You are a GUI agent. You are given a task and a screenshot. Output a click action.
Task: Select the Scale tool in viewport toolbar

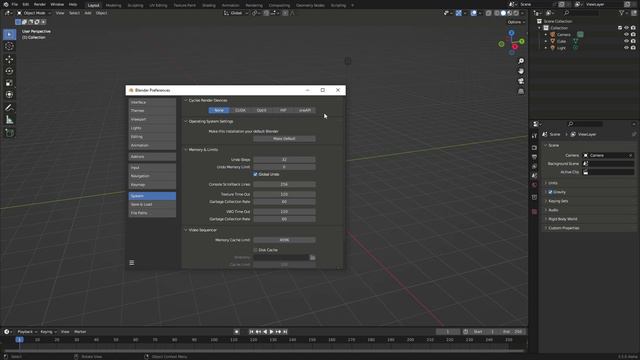(x=9, y=83)
